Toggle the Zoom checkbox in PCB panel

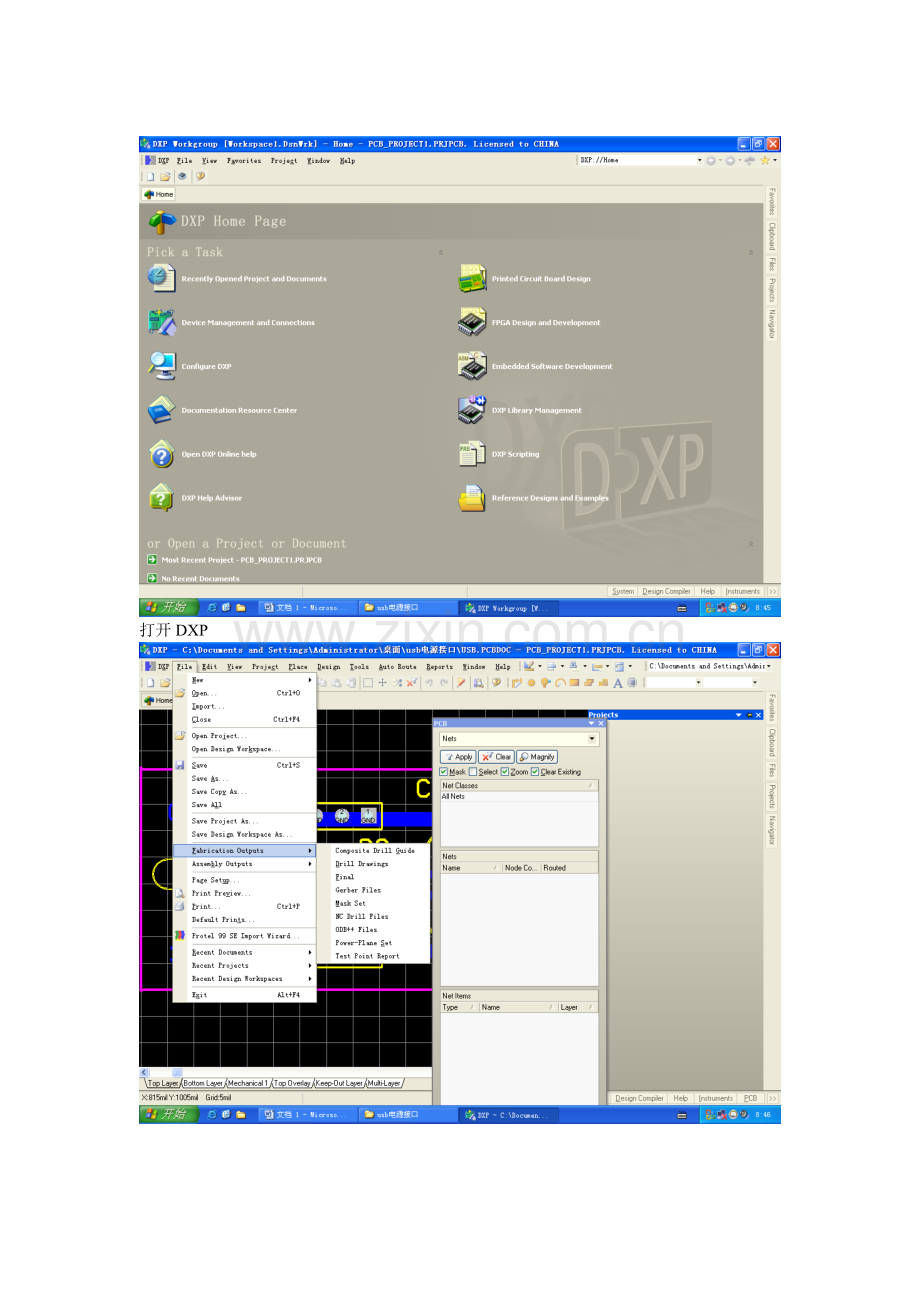505,772
